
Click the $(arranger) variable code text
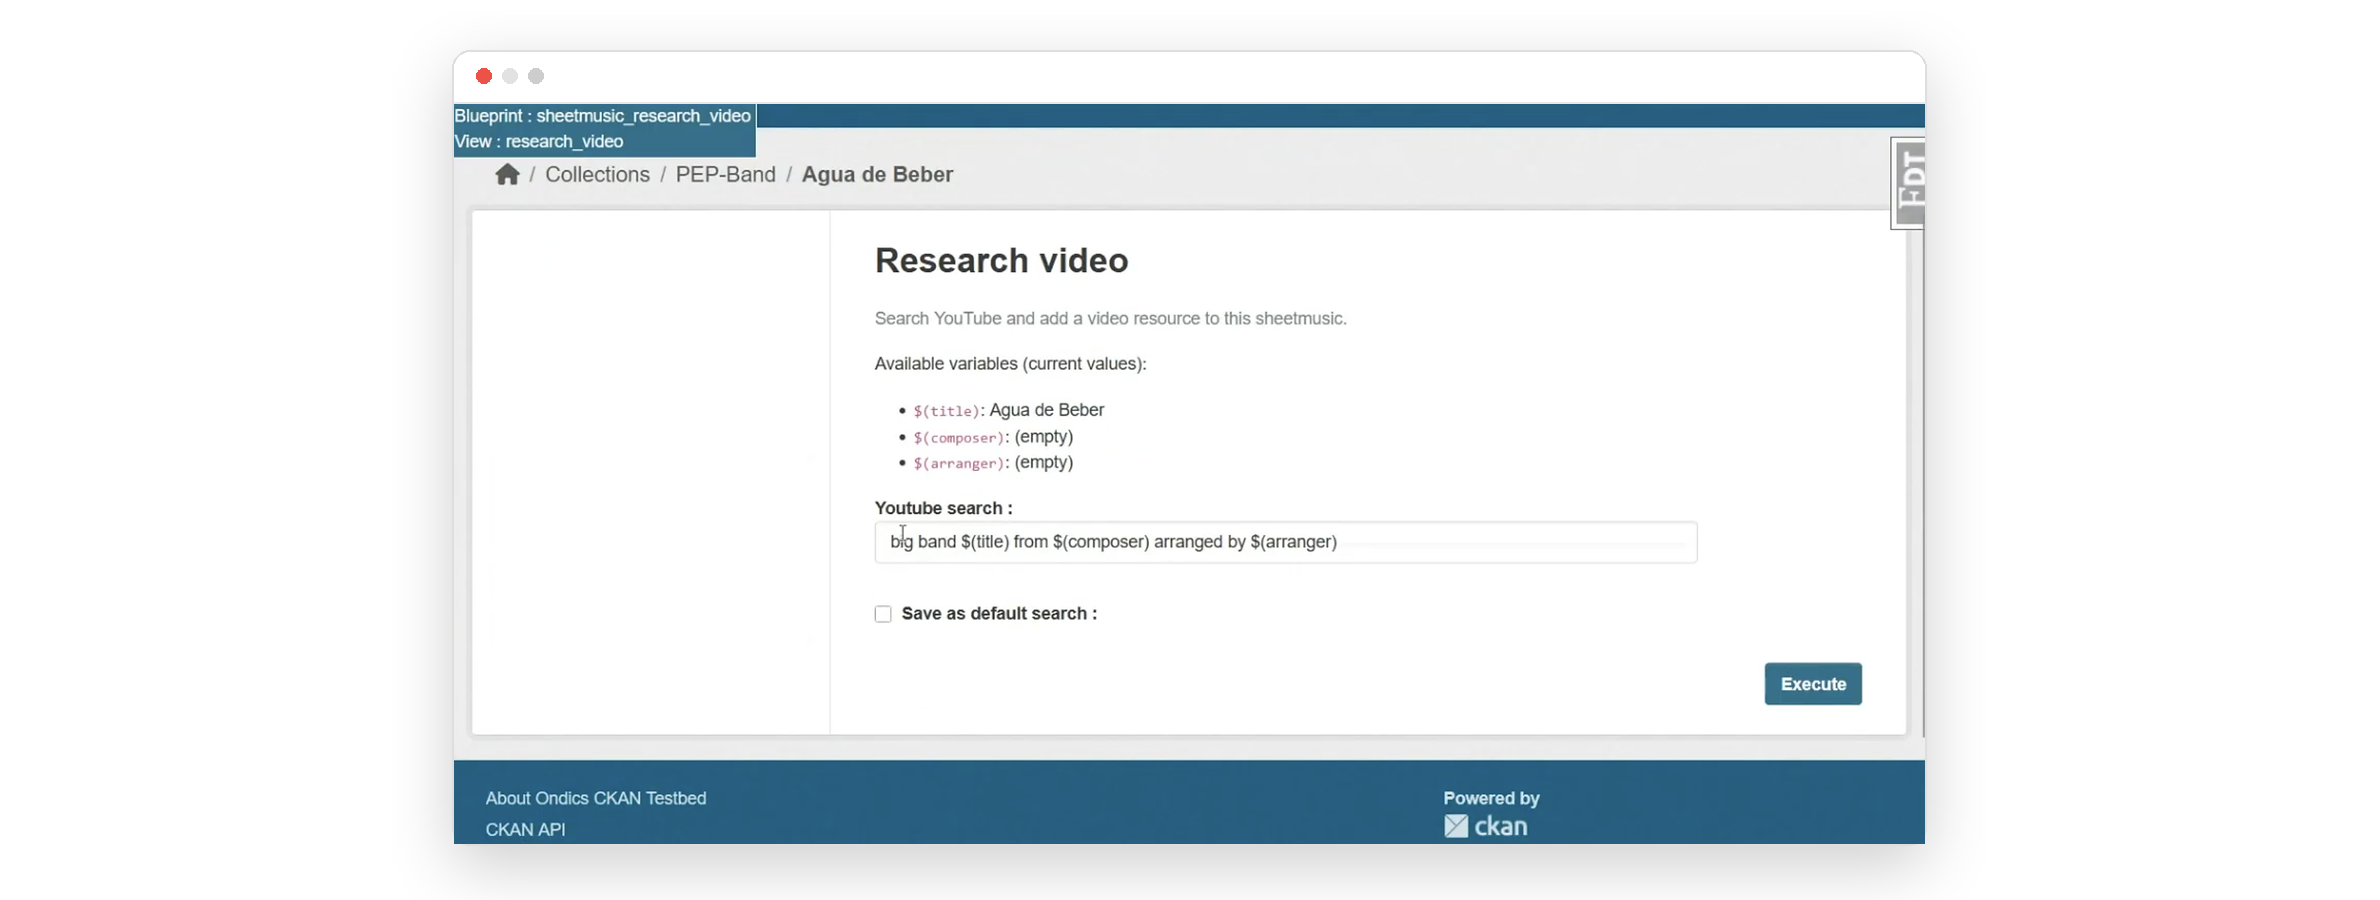coord(958,463)
